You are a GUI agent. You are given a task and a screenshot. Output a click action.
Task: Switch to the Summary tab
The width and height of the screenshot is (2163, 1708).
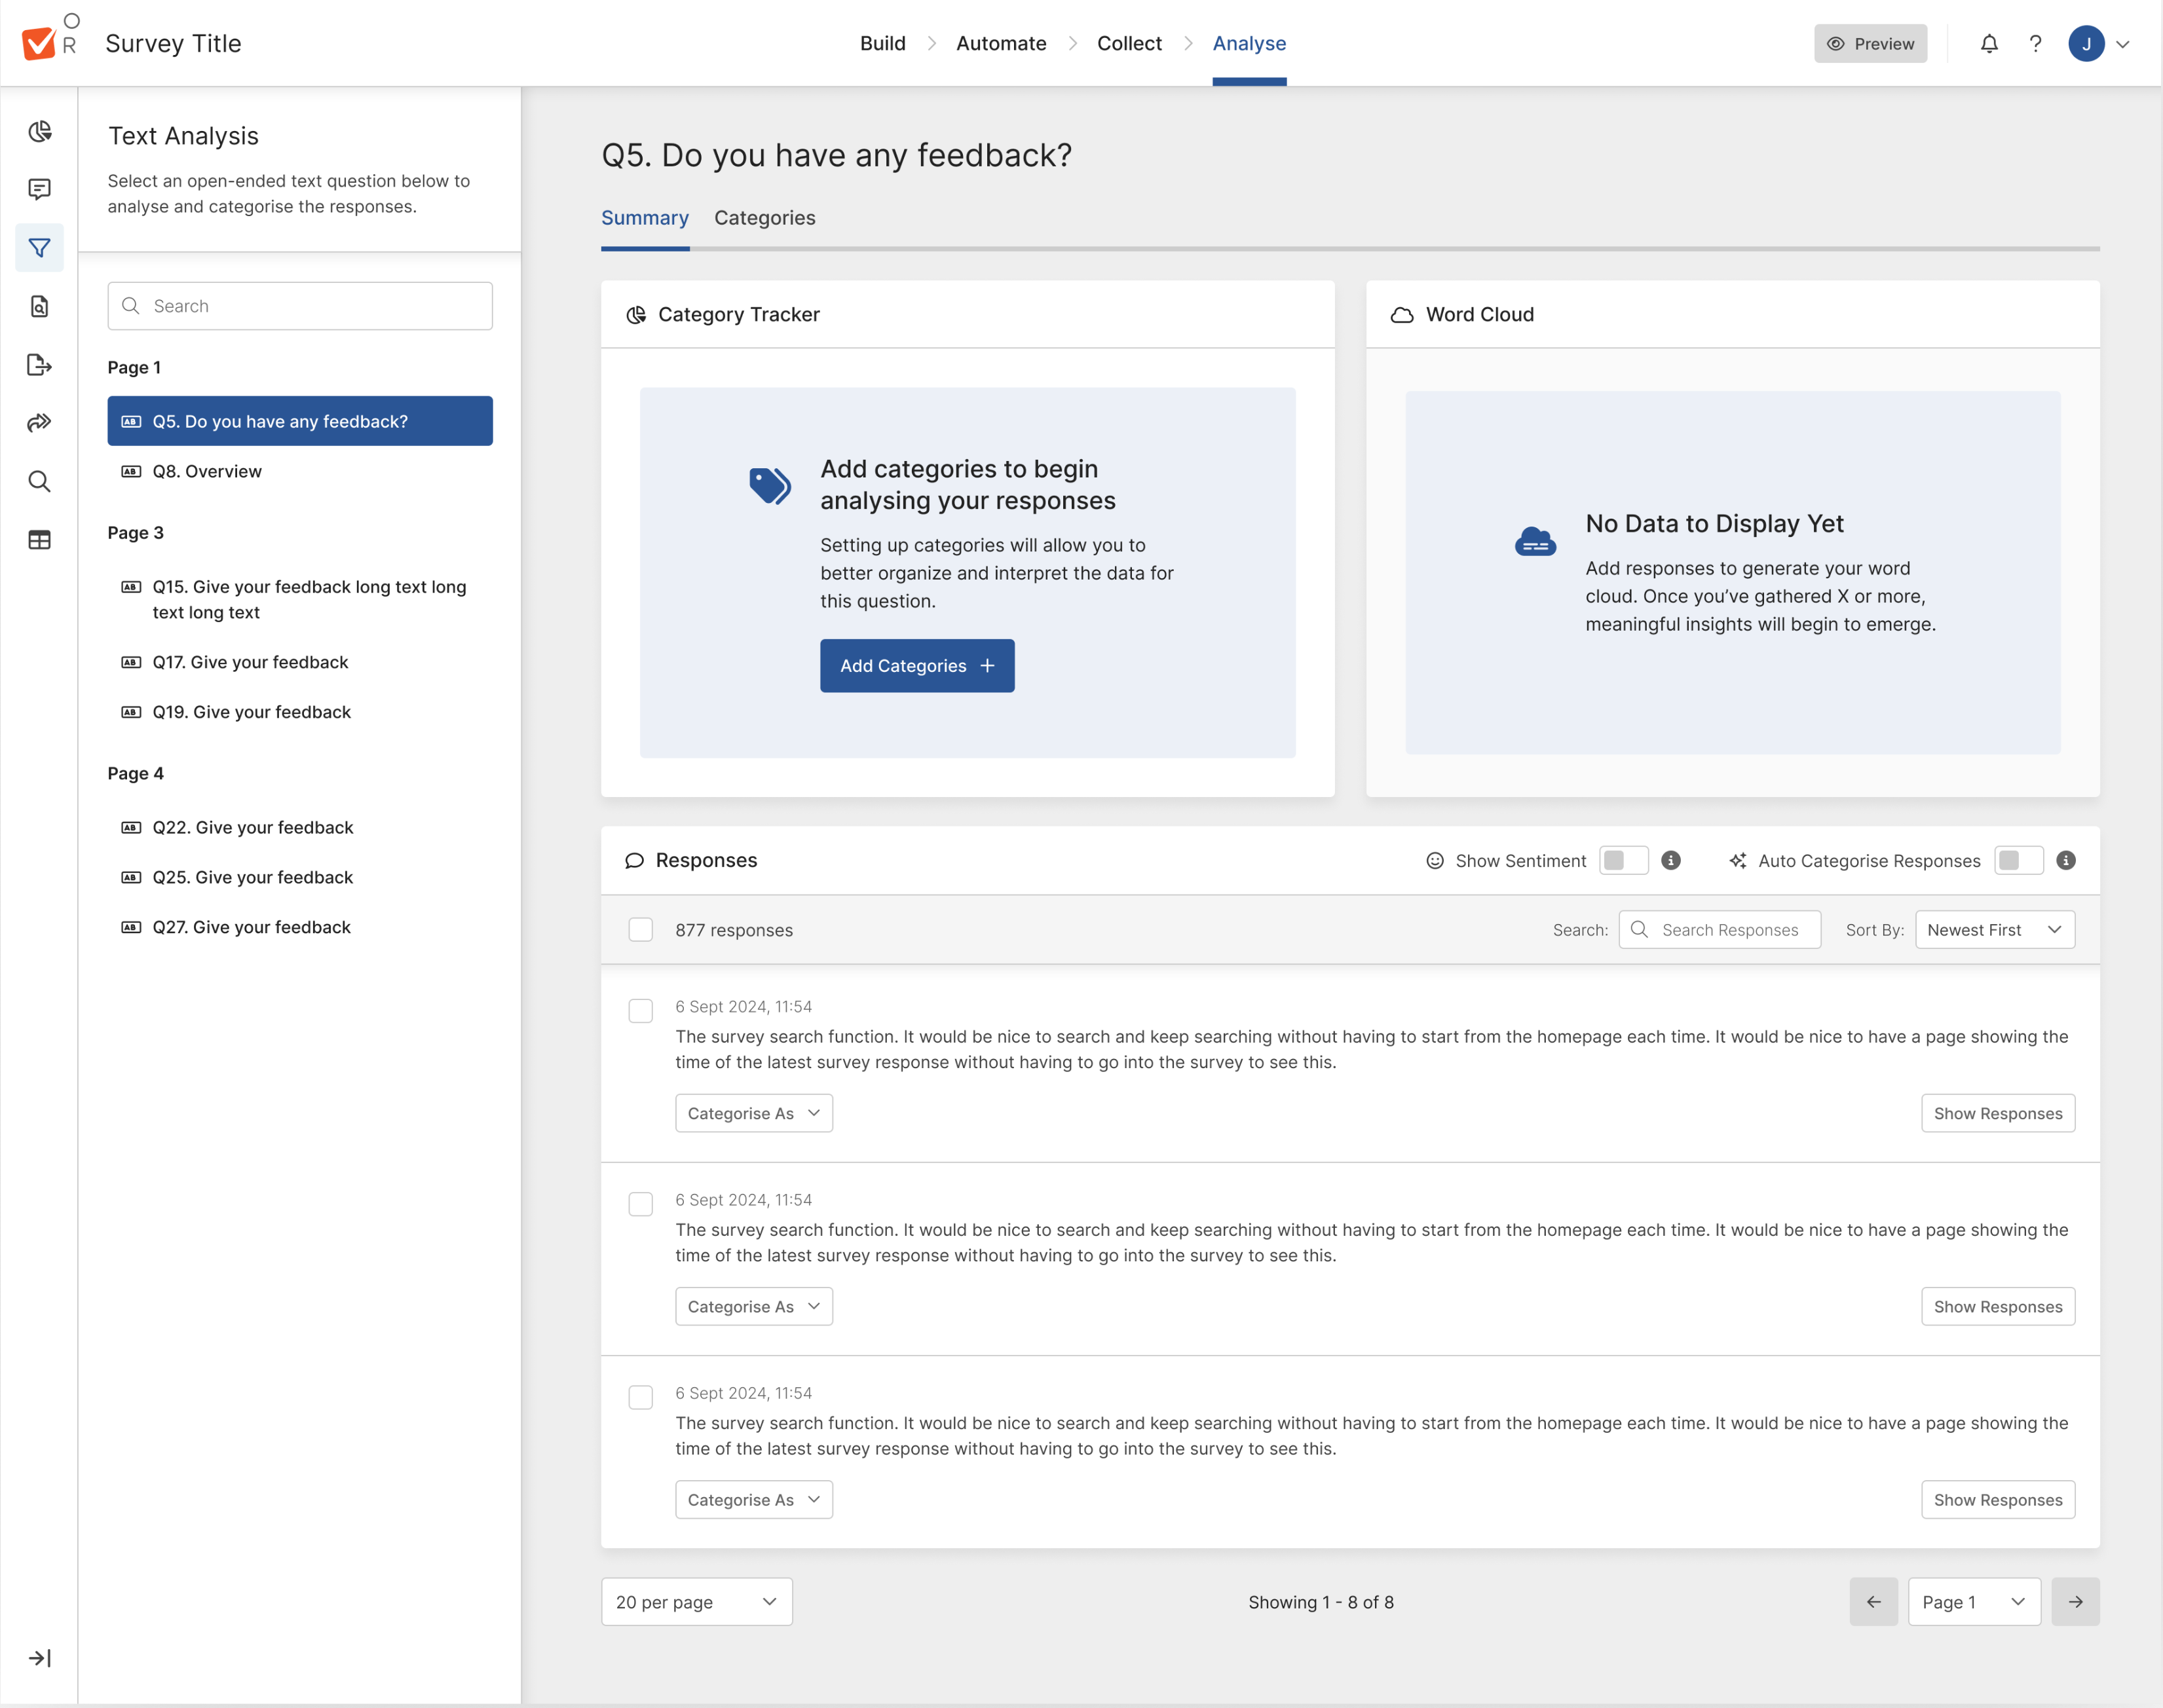coord(645,218)
